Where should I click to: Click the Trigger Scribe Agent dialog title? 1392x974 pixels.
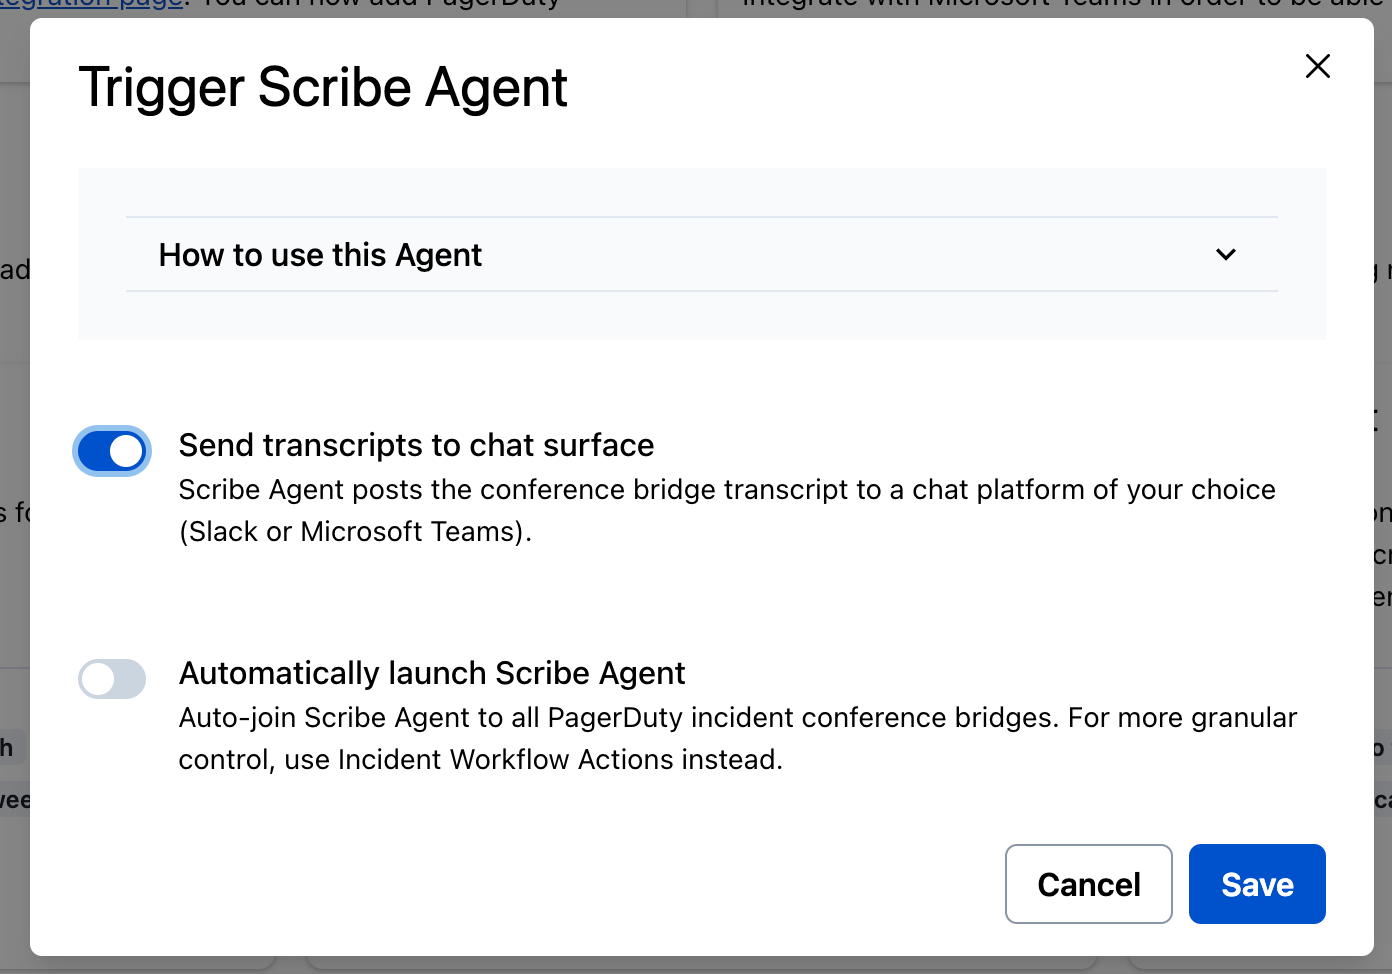[x=323, y=87]
